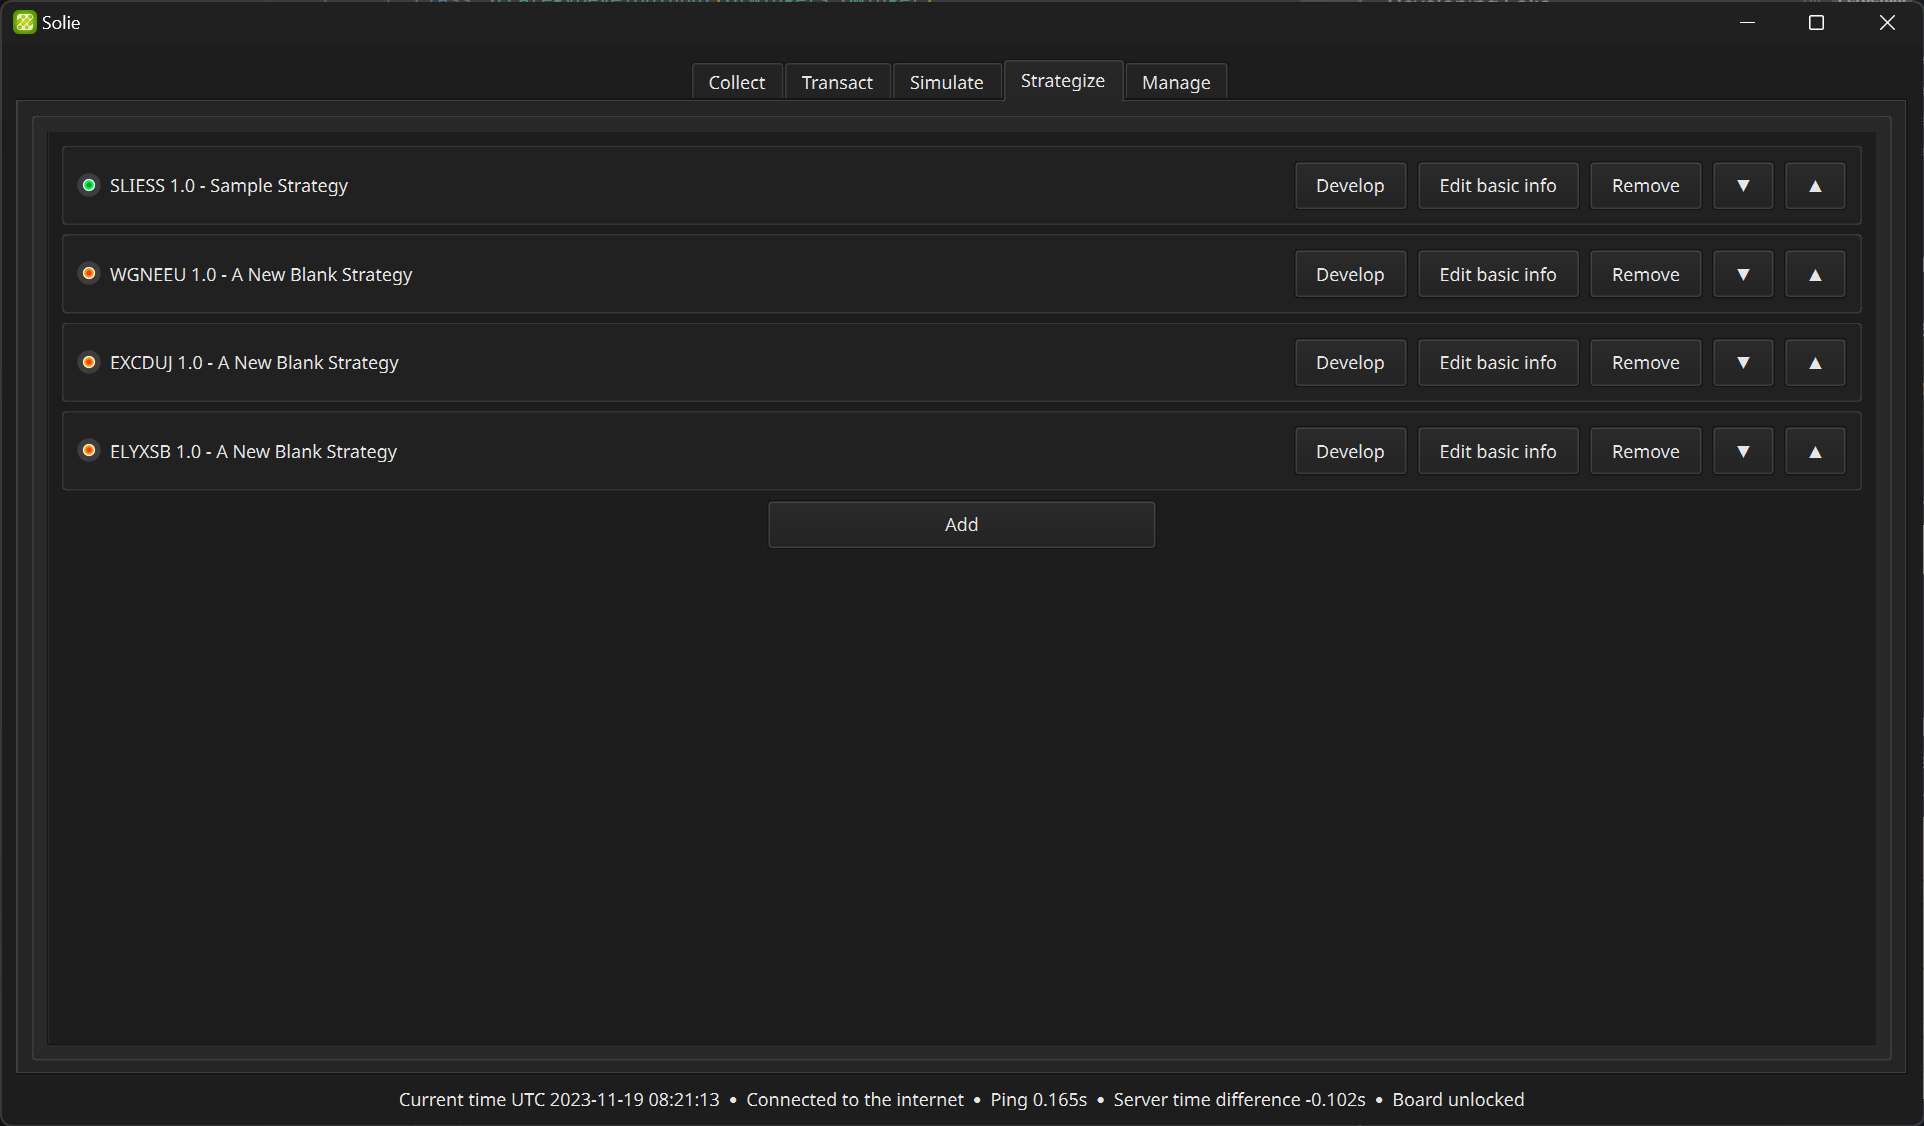
Task: Remove the ELYXSB blank strategy
Action: coord(1645,452)
